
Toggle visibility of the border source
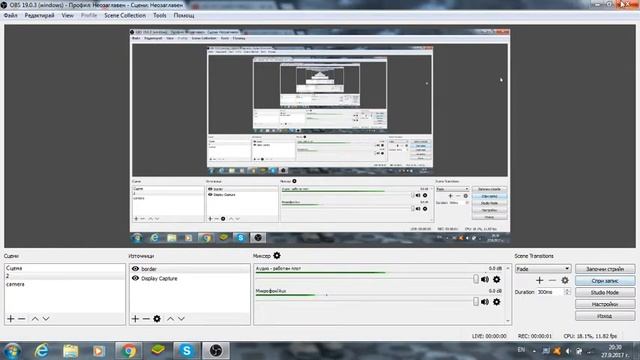point(136,269)
